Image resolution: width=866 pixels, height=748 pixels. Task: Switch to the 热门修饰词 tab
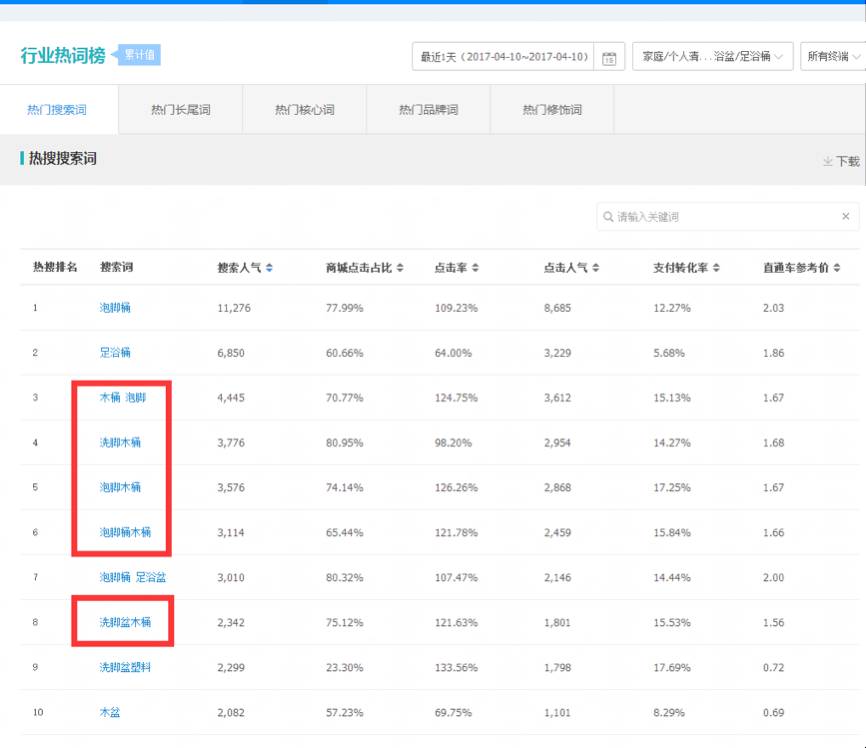552,110
